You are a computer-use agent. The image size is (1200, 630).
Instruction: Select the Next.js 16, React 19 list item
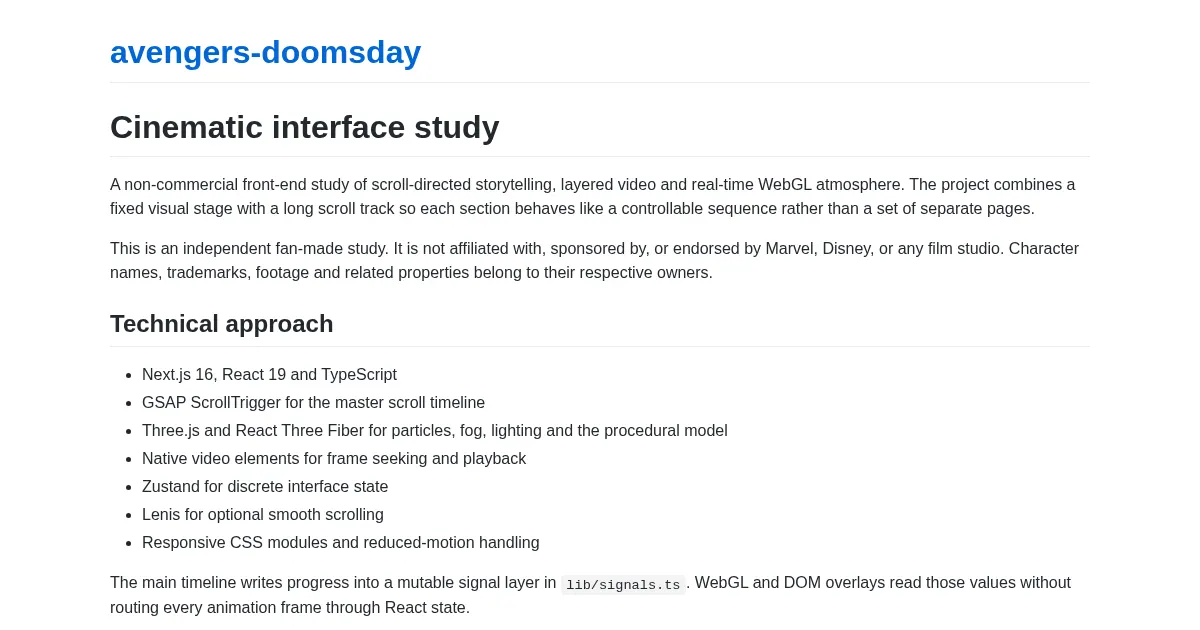coord(269,375)
